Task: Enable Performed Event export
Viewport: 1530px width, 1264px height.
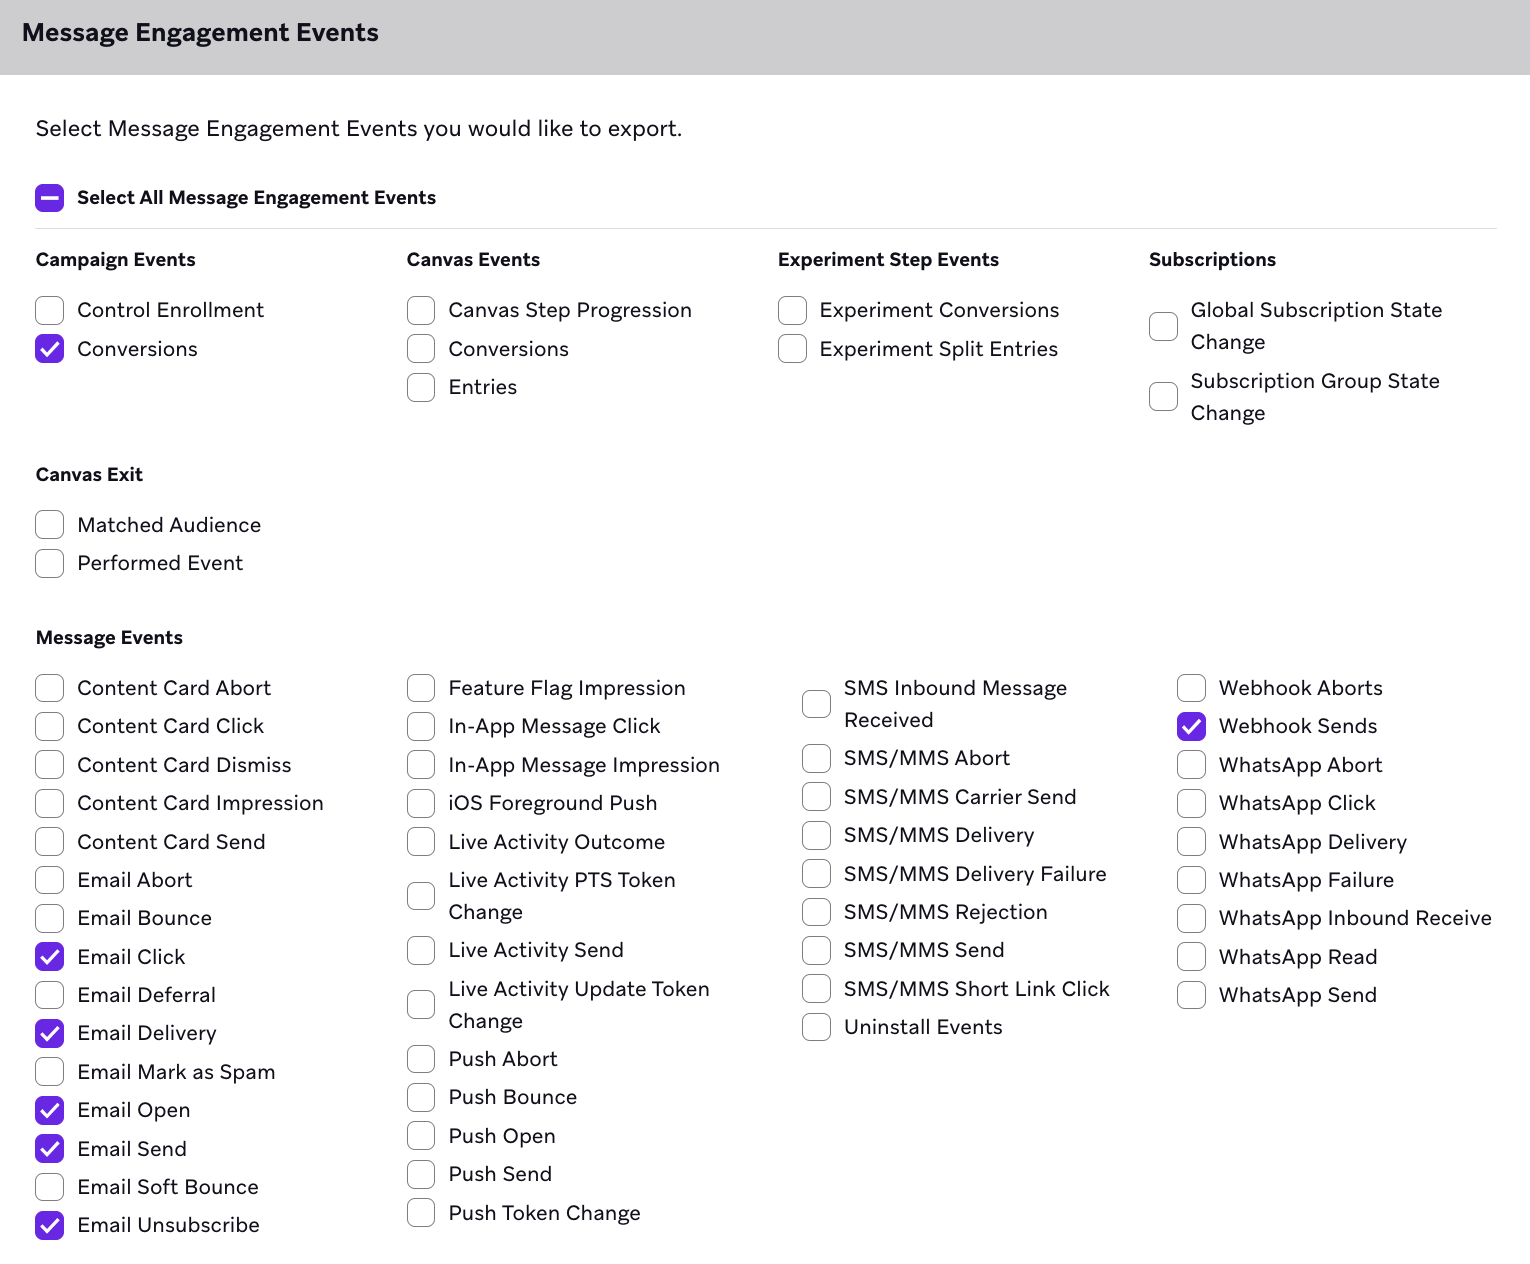Action: pos(49,563)
